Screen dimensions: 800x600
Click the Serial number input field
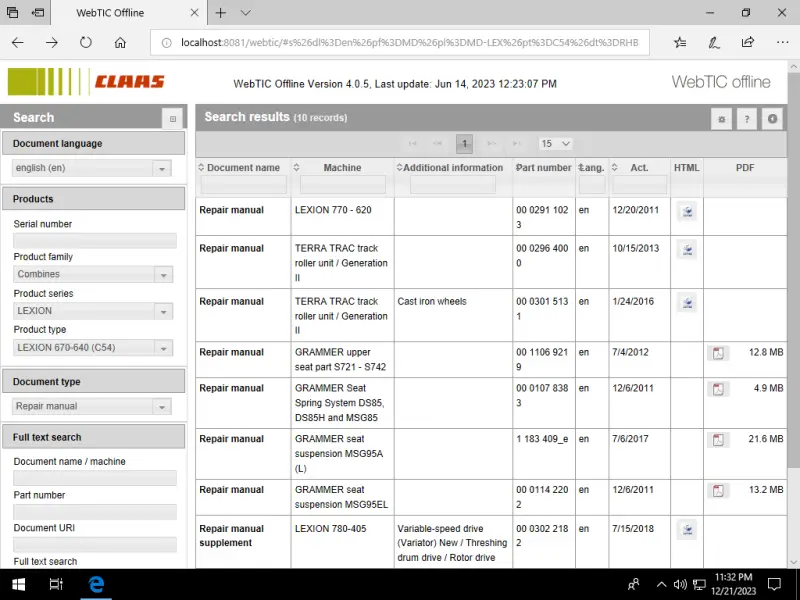pos(94,241)
